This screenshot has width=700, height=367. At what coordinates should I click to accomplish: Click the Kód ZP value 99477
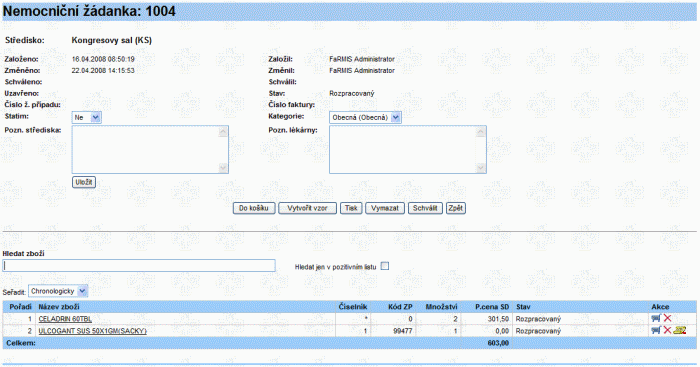[403, 331]
